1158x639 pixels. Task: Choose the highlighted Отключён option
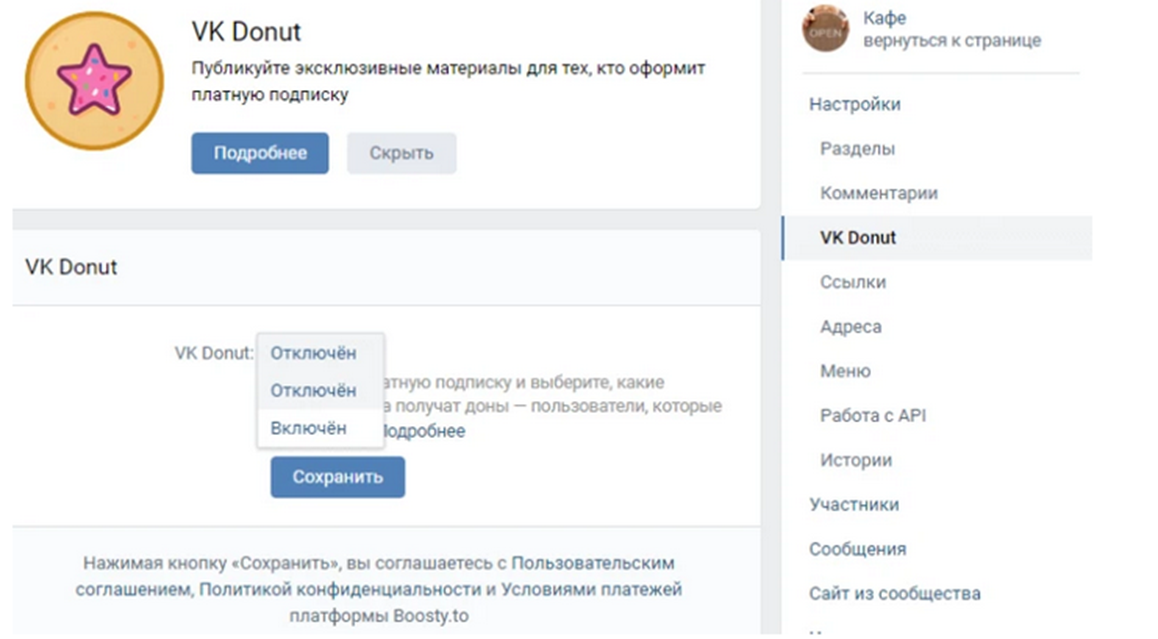point(313,390)
